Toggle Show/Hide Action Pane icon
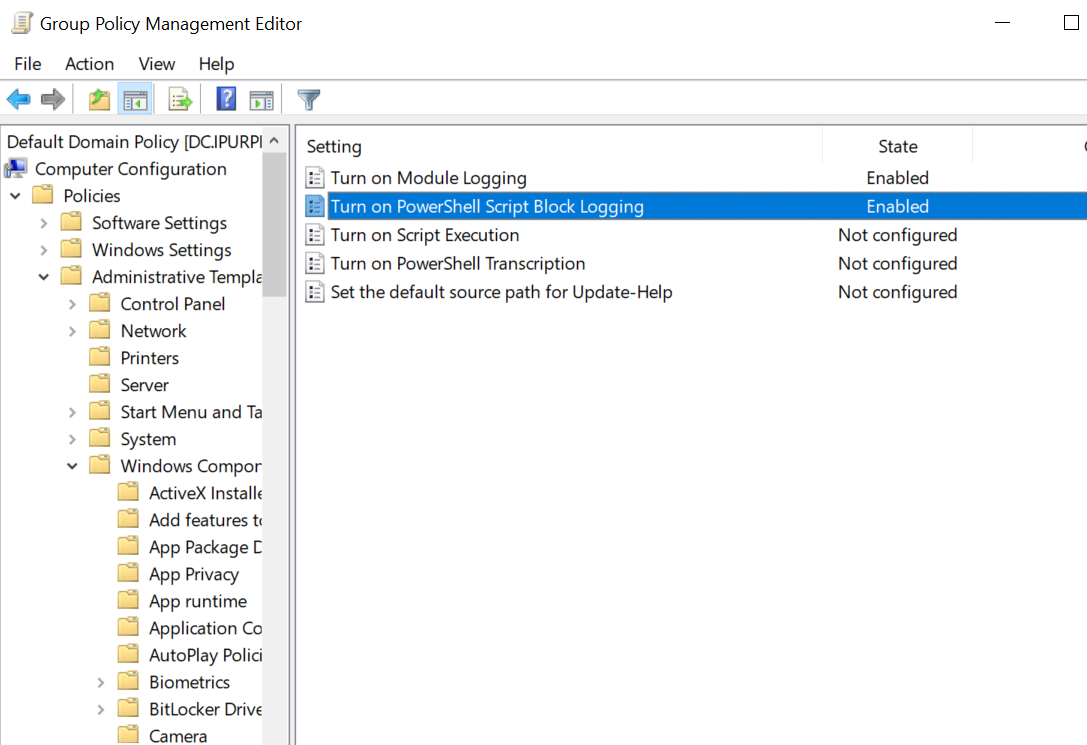 [261, 100]
